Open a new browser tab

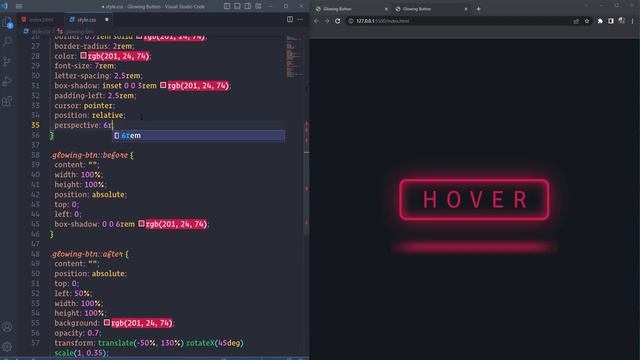[478, 9]
